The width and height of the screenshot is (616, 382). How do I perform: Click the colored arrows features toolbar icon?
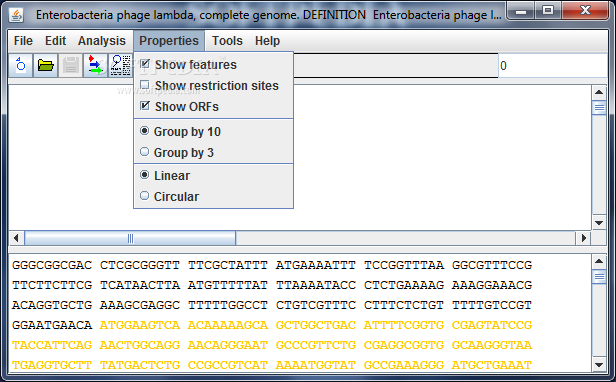click(x=95, y=65)
